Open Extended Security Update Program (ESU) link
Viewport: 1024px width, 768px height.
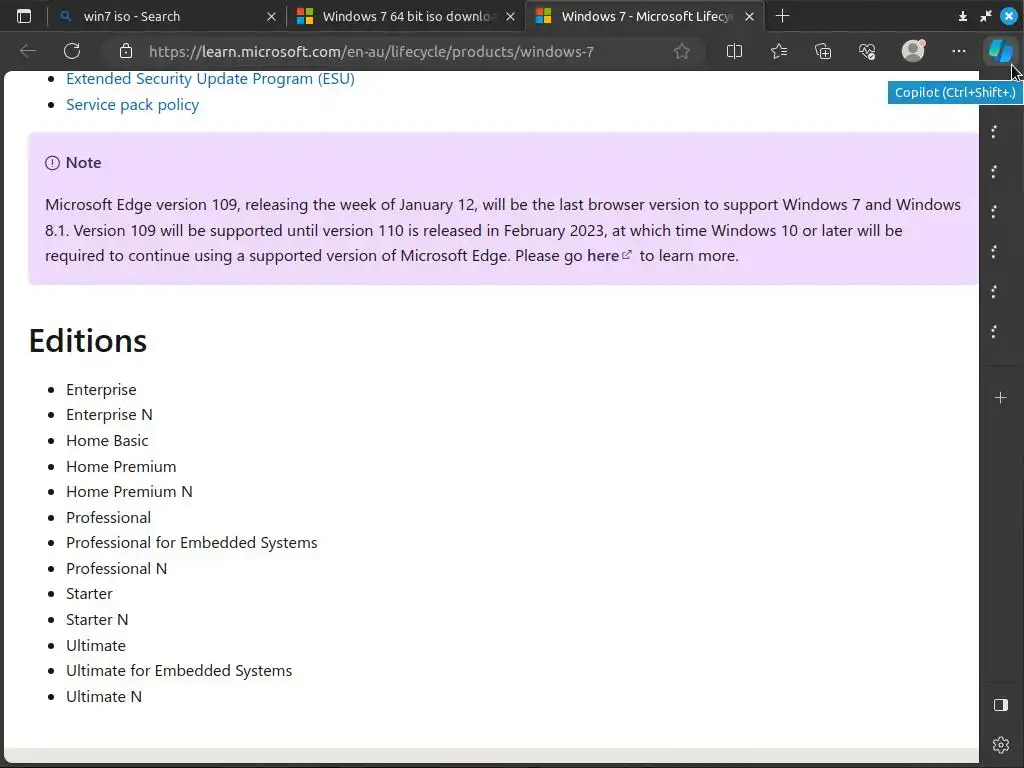point(210,79)
